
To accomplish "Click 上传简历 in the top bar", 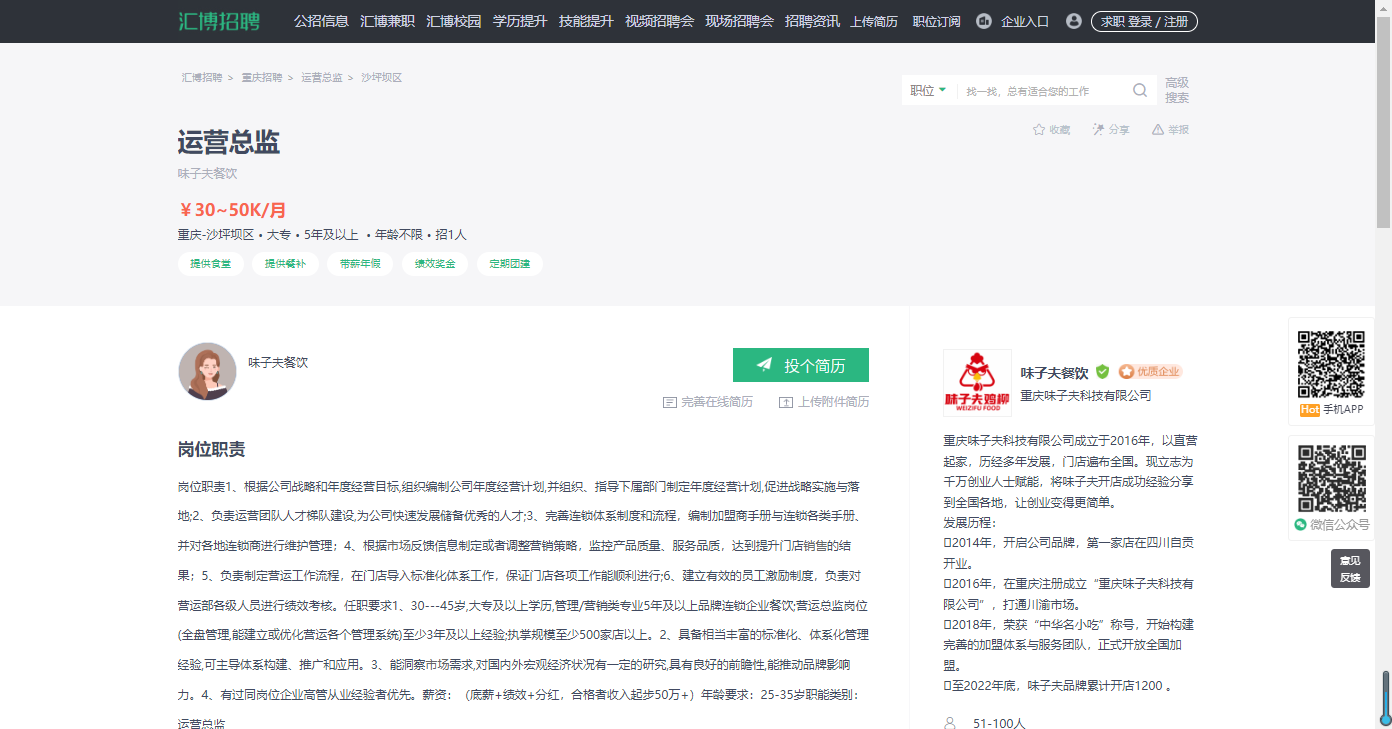I will (x=874, y=21).
